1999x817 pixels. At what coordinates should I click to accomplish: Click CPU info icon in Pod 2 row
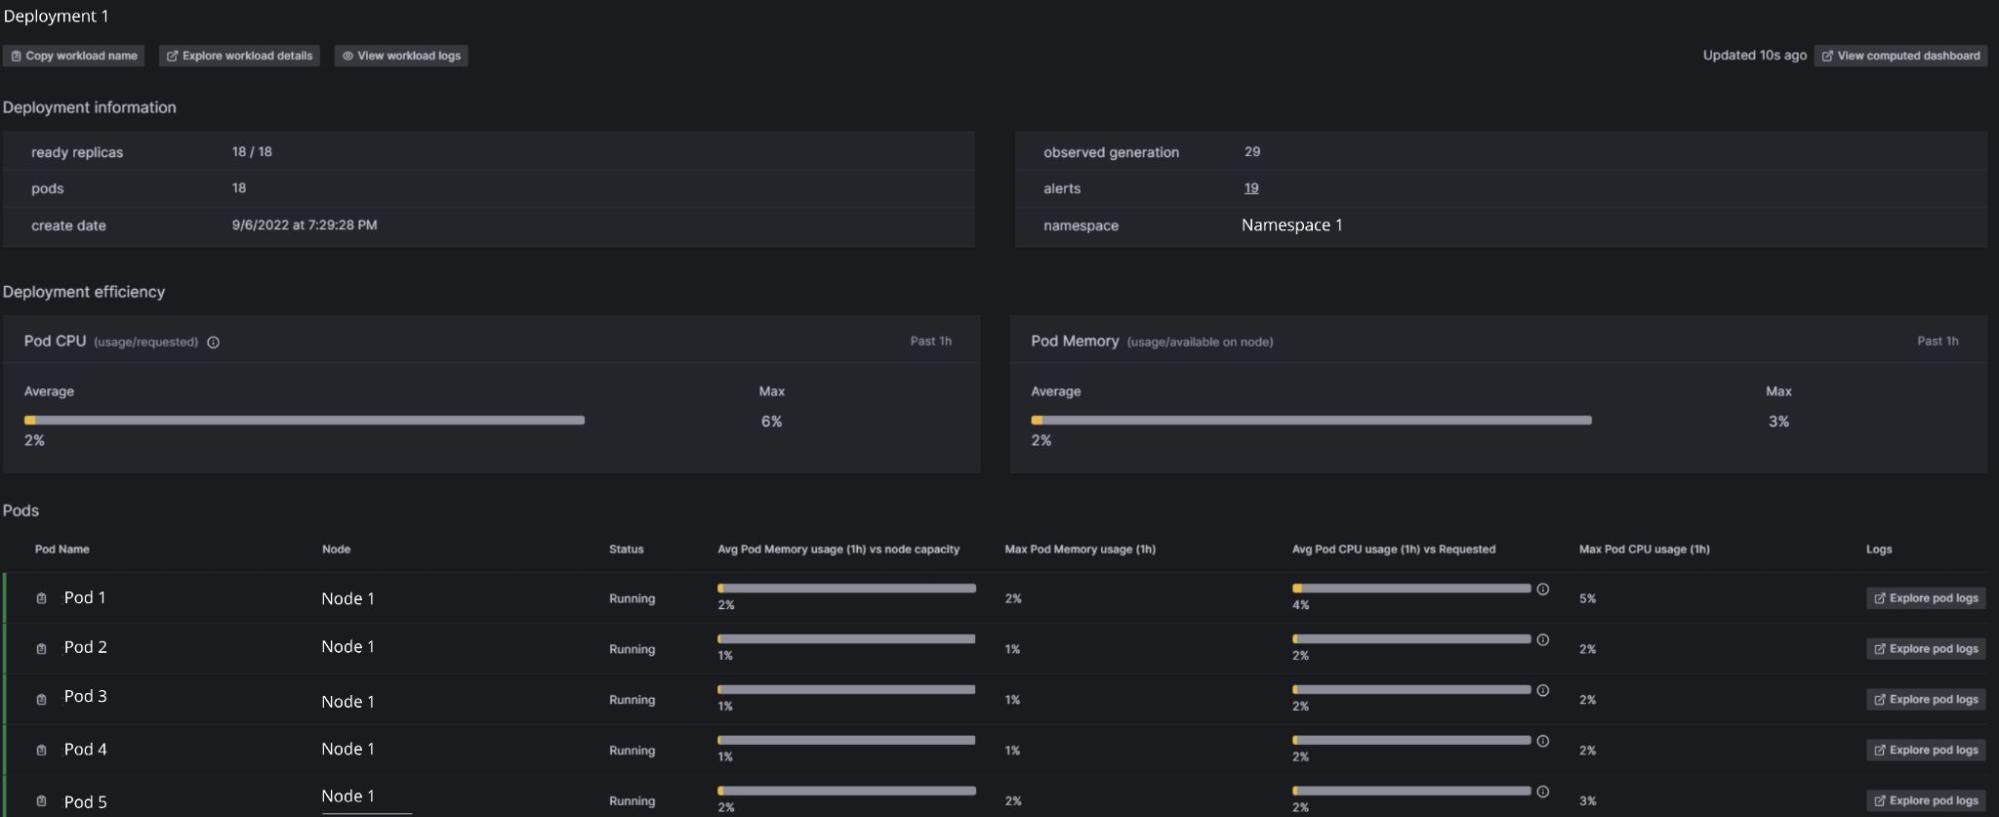pyautogui.click(x=1543, y=640)
